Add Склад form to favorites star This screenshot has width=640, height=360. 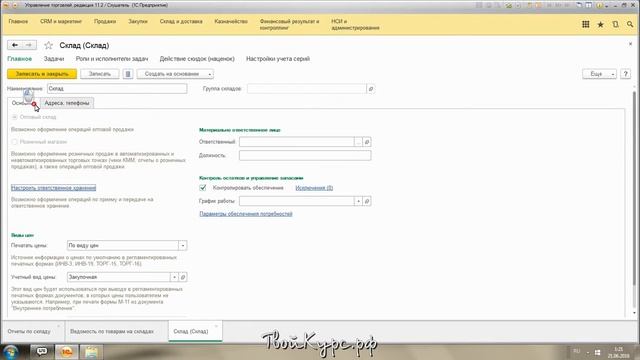click(x=49, y=45)
